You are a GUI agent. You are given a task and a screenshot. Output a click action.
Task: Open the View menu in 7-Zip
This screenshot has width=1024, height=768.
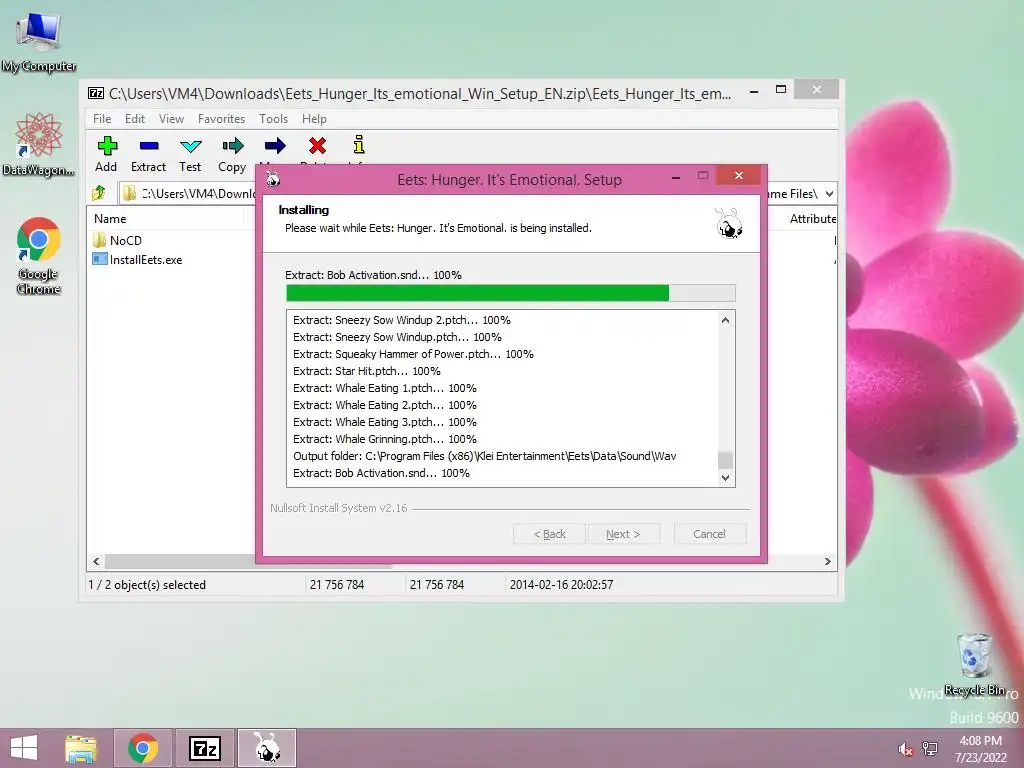coord(171,119)
